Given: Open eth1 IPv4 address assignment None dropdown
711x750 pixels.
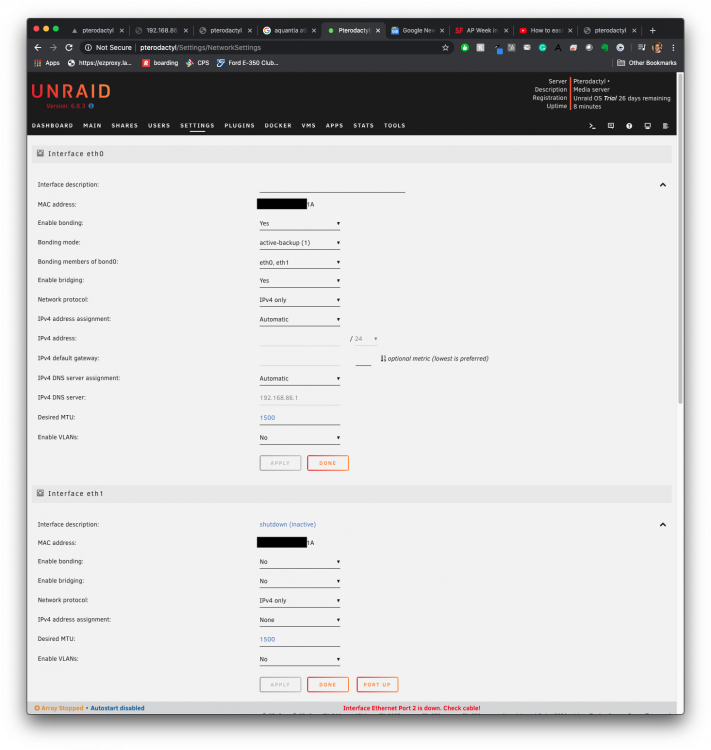Looking at the screenshot, I should (300, 620).
